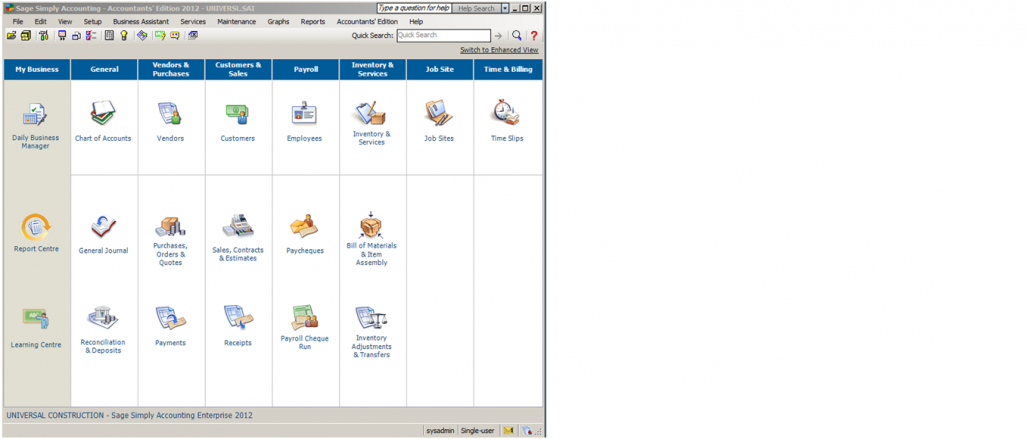Click the red question mark help icon

click(x=534, y=36)
